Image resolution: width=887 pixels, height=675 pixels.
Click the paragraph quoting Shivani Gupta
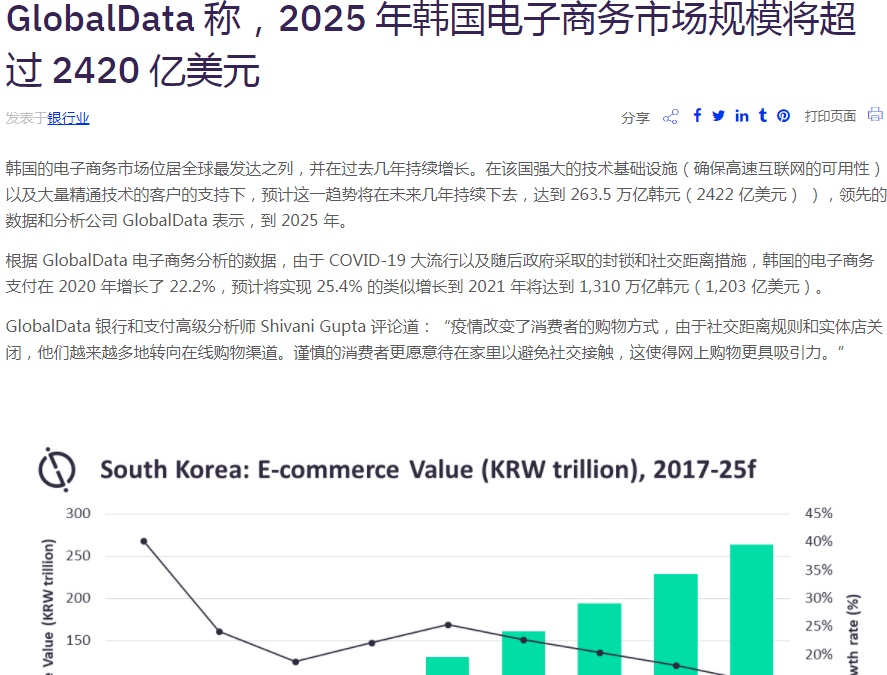tap(443, 340)
